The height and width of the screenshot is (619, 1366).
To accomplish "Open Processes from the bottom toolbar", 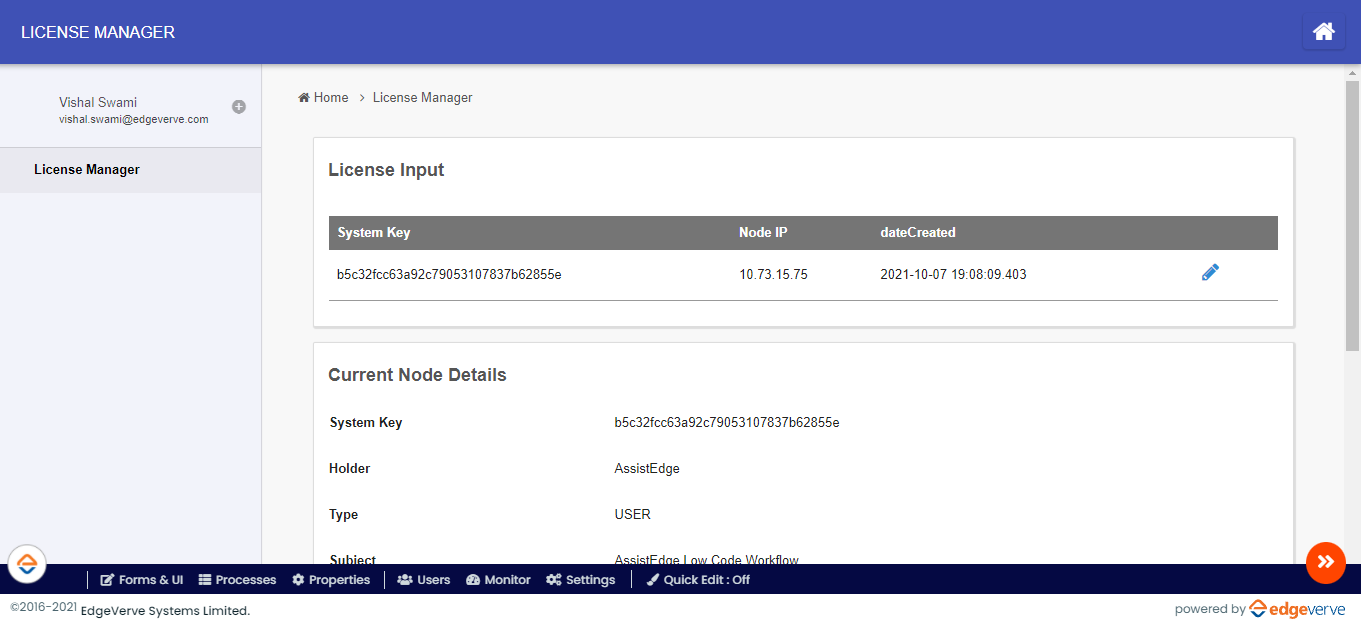I will (237, 580).
